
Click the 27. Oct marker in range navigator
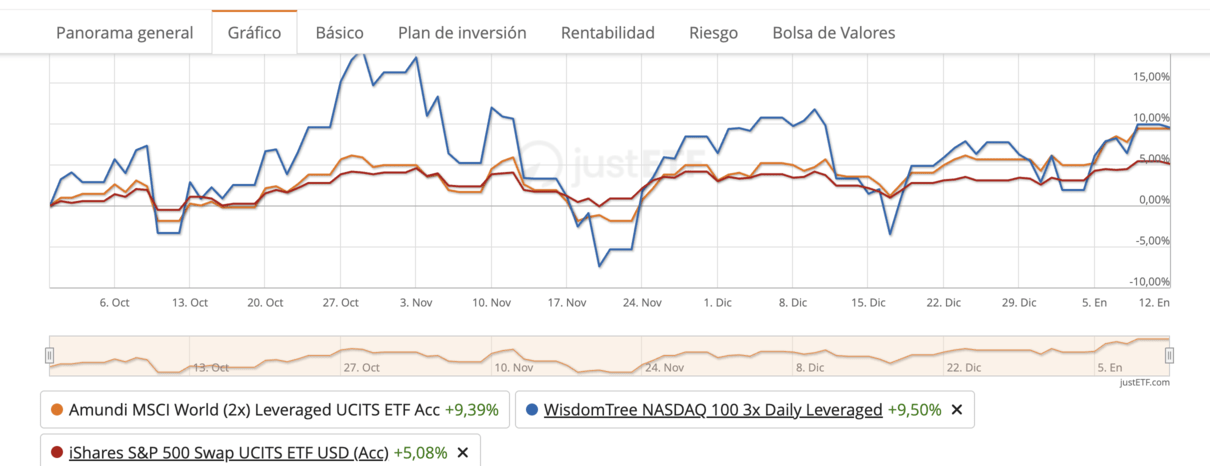click(361, 367)
